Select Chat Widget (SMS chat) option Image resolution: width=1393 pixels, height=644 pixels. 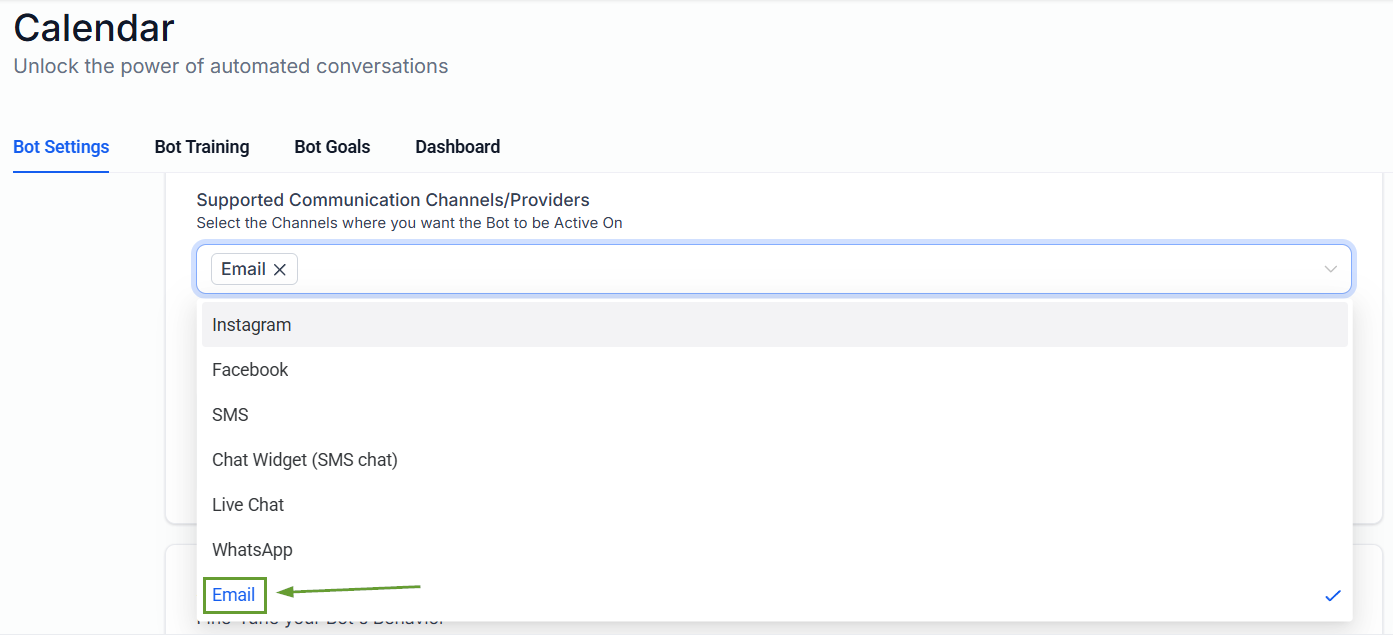coord(305,460)
